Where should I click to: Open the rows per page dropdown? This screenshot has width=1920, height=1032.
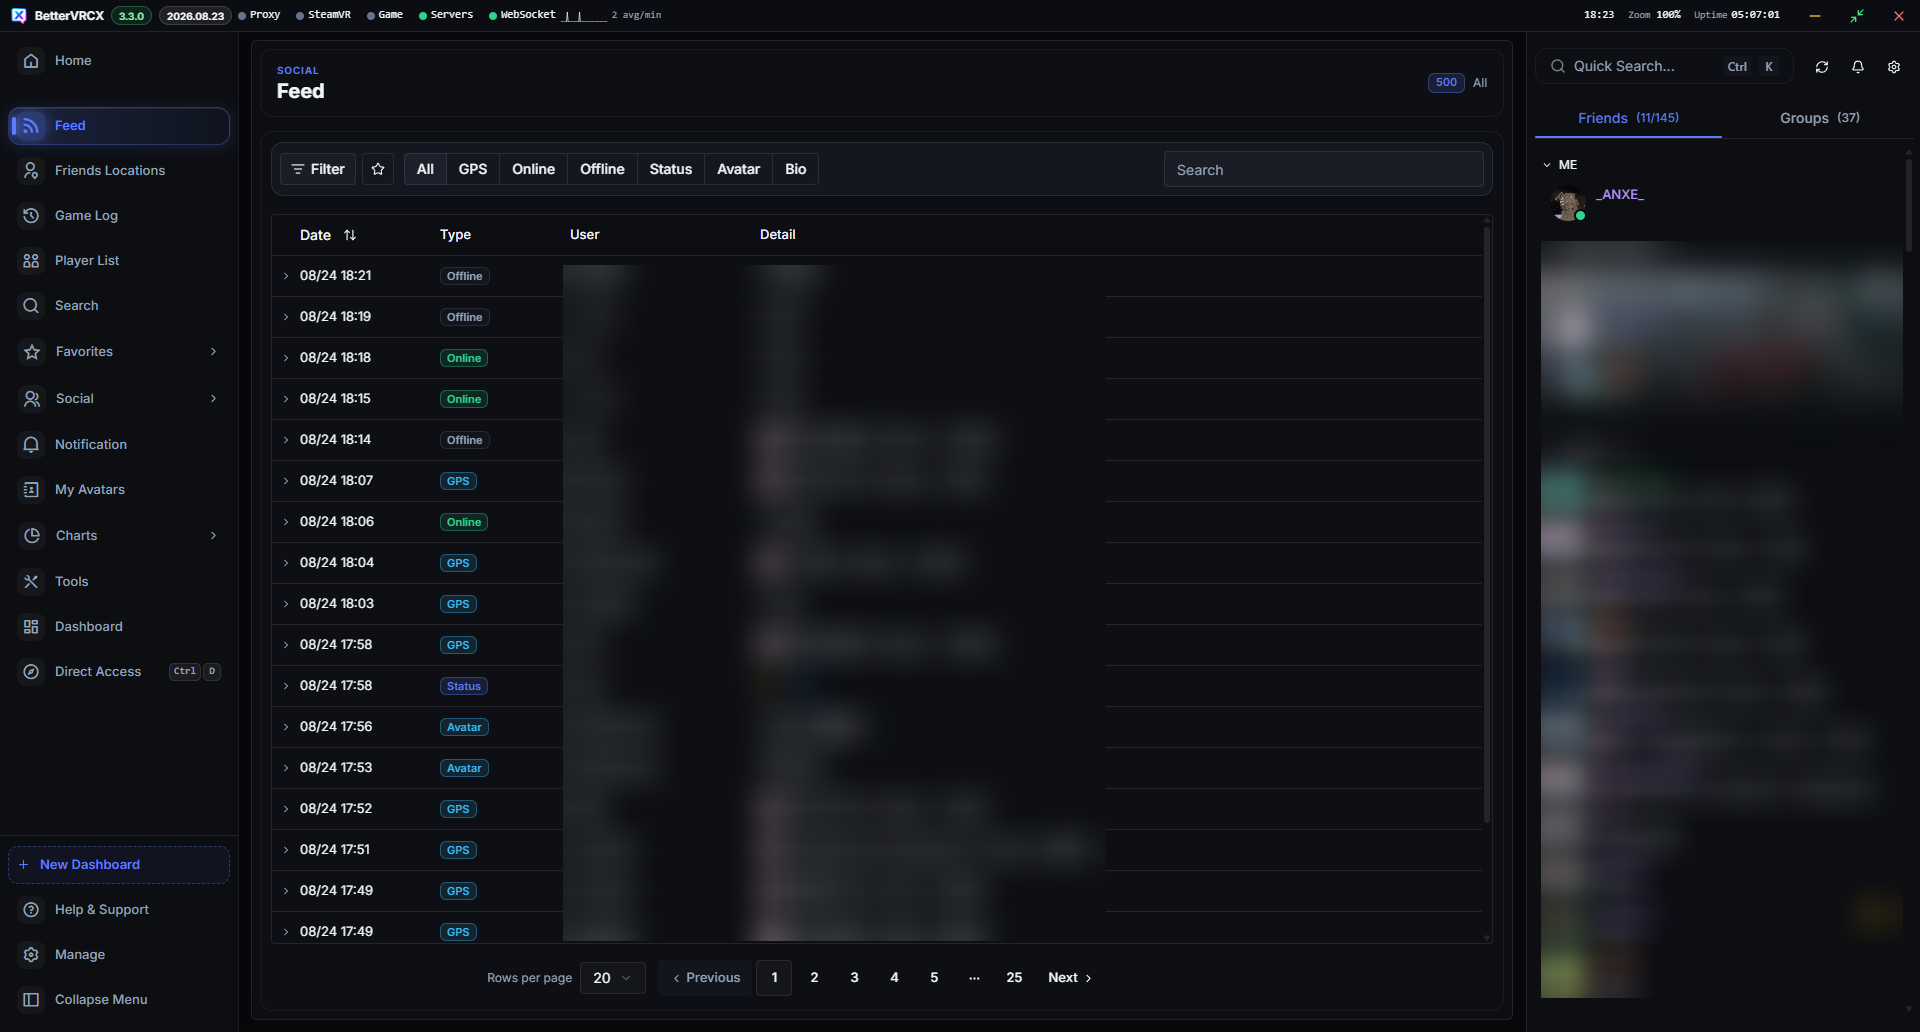[612, 978]
